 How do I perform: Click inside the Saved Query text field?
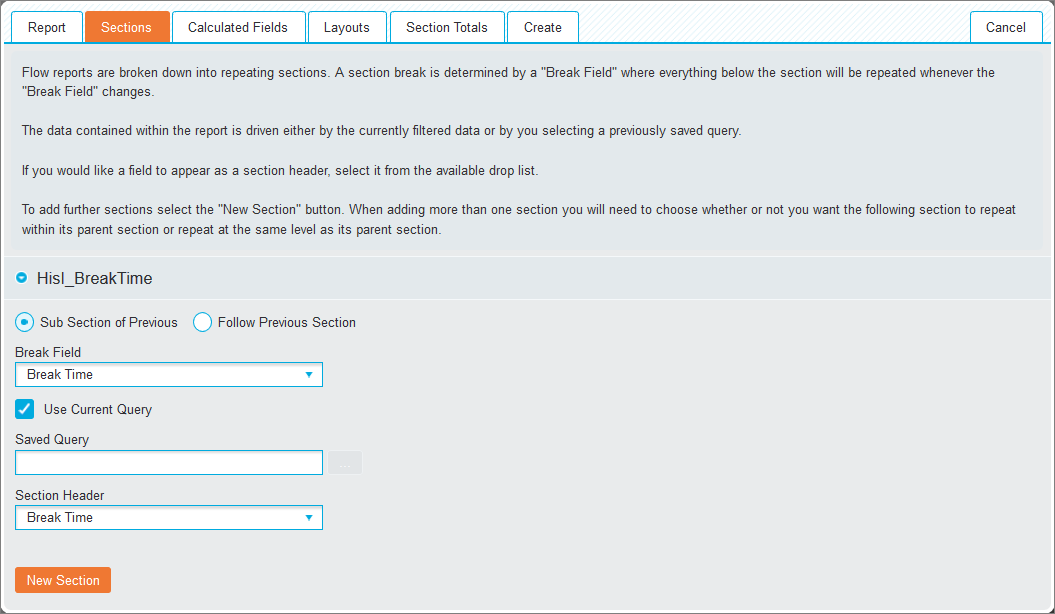point(169,463)
